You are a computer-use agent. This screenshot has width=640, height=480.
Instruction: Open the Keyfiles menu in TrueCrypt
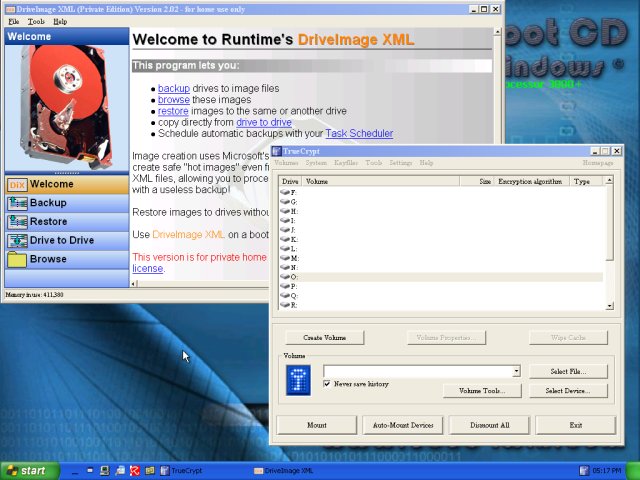click(x=346, y=163)
